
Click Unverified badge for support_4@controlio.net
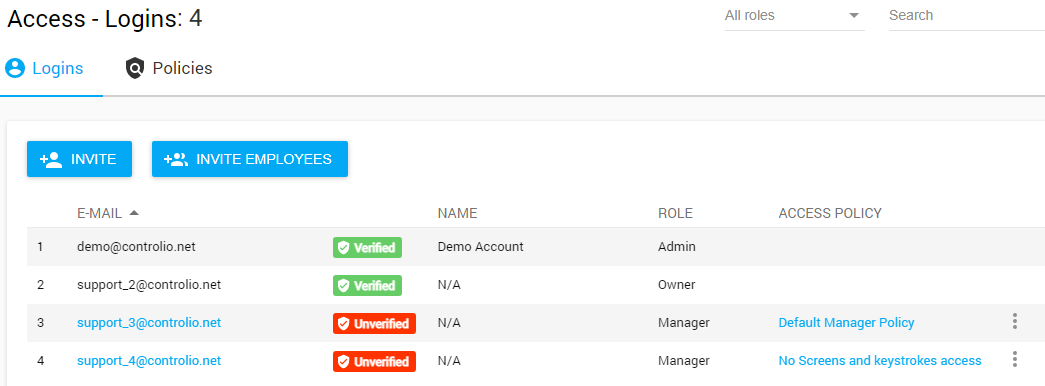374,361
